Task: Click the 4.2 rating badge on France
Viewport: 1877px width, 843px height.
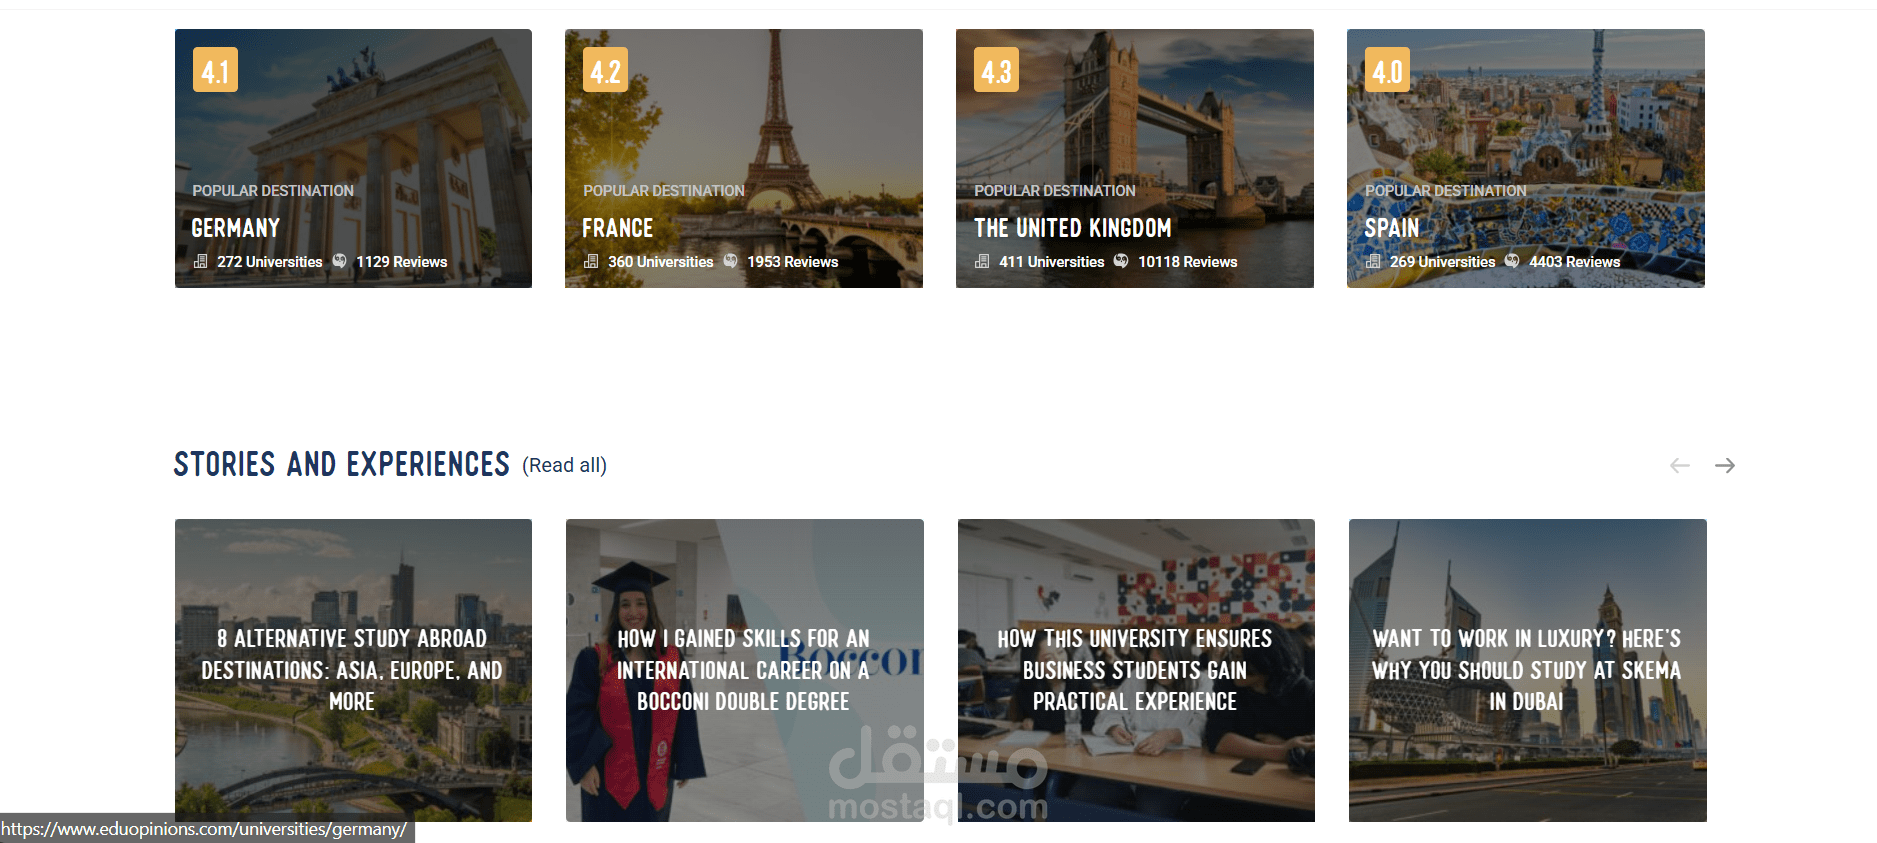Action: pos(605,70)
